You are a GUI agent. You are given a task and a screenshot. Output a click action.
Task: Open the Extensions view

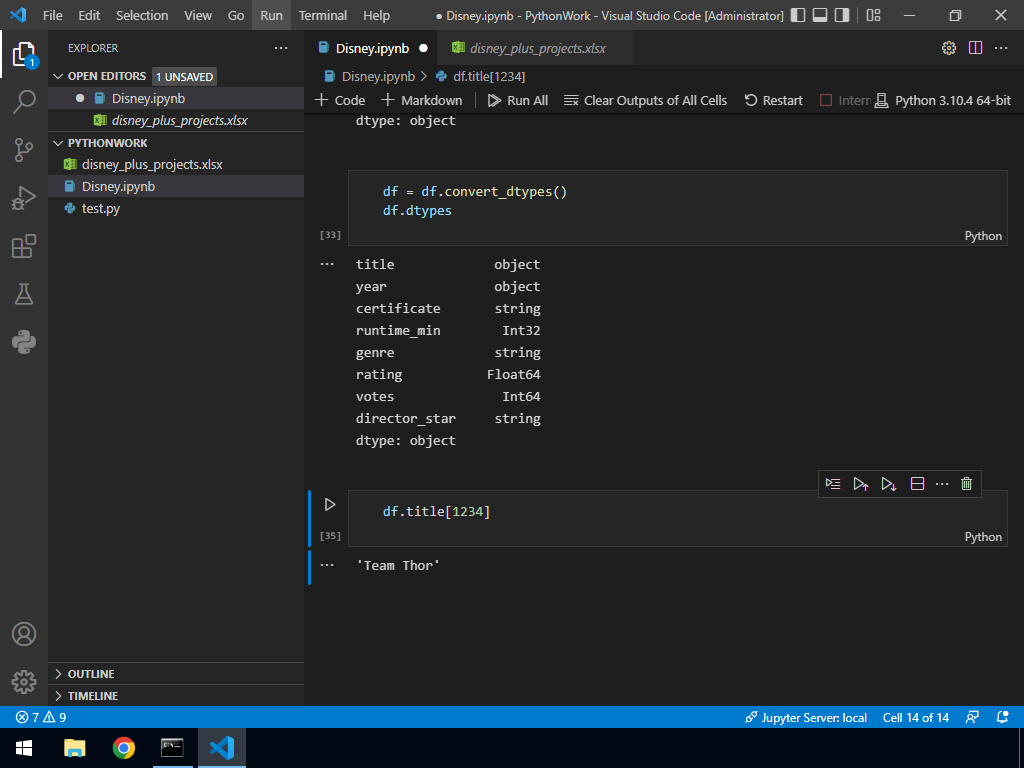24,246
